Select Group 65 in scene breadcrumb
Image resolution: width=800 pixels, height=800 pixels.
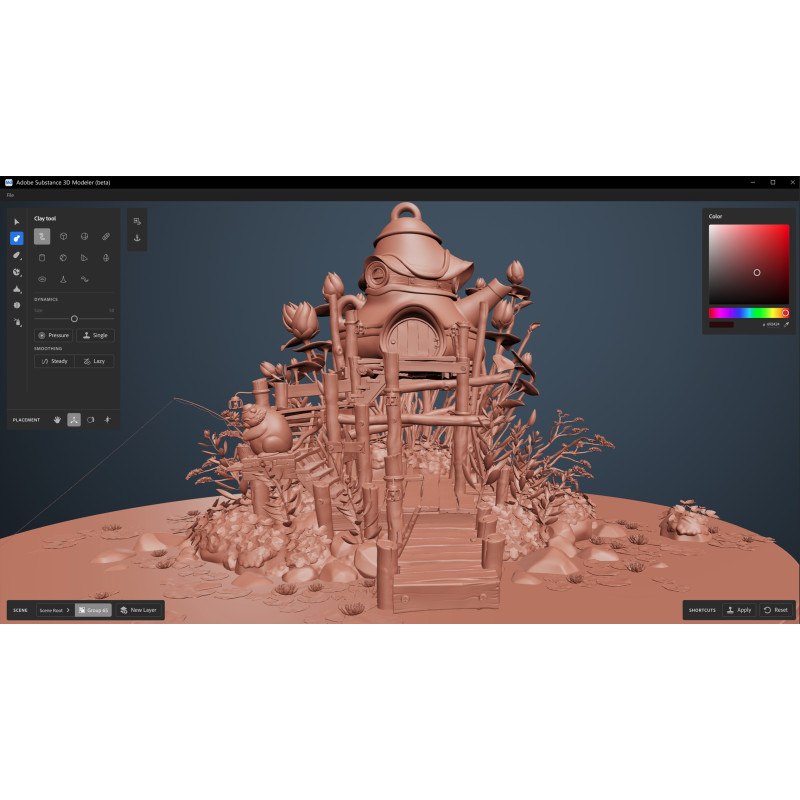click(x=93, y=610)
